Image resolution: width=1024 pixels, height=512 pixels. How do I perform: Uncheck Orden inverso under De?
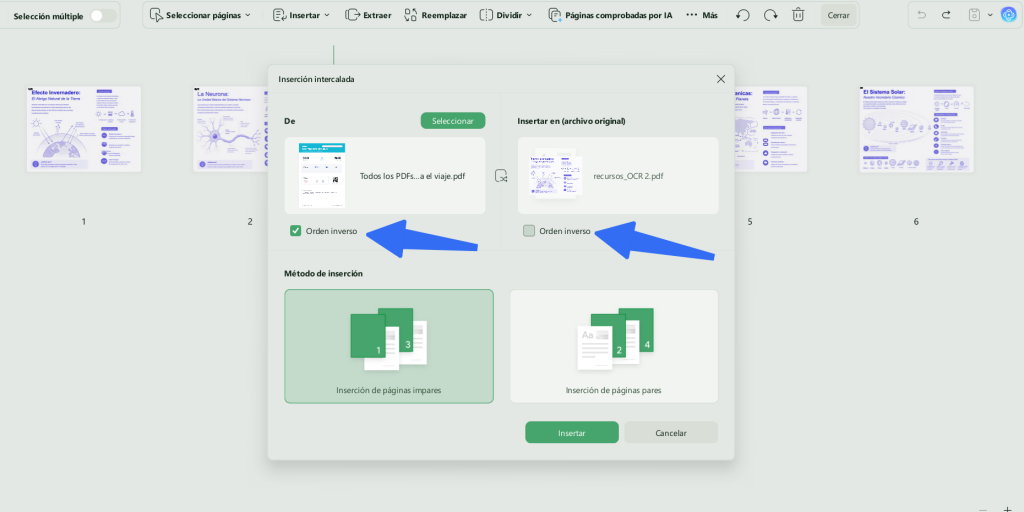click(x=296, y=231)
